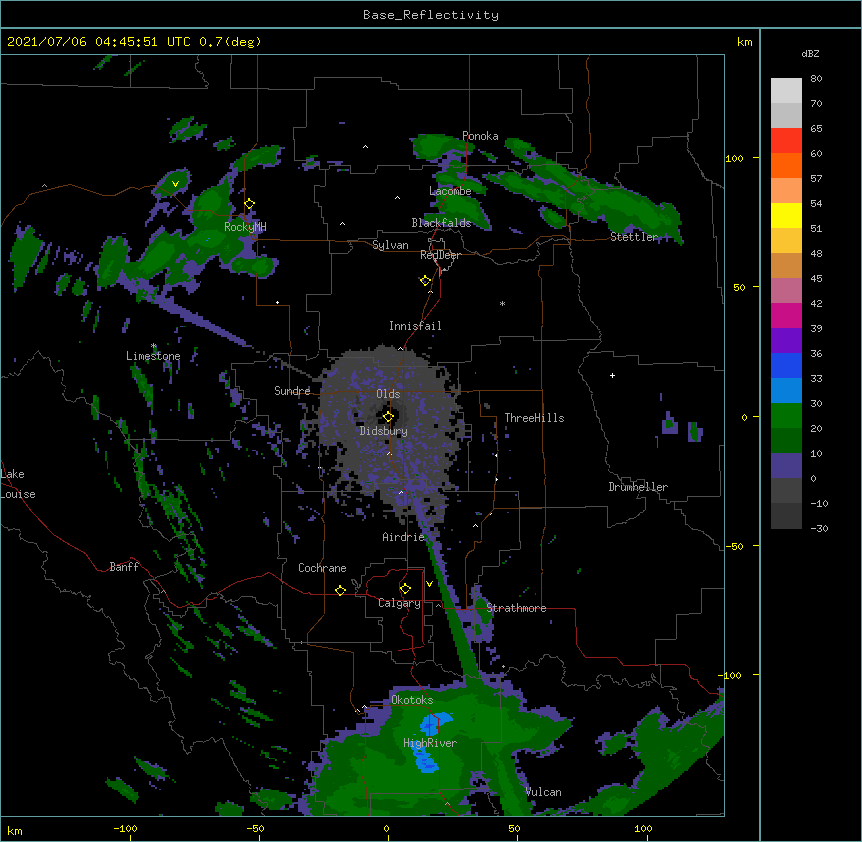The image size is (862, 842).
Task: Click the Innisfail city label
Action: pyautogui.click(x=415, y=326)
